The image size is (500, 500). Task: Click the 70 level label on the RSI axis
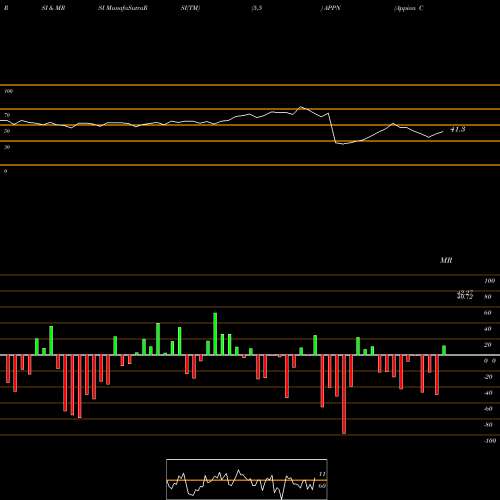(x=7, y=115)
